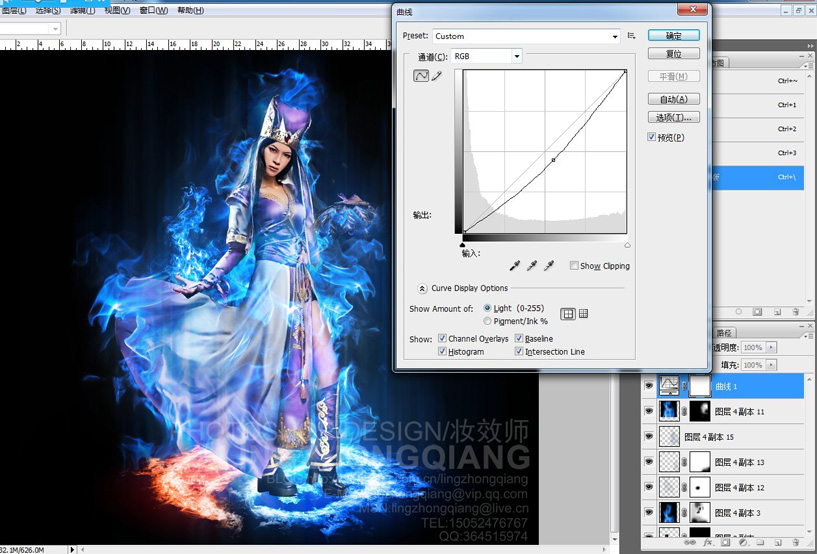The width and height of the screenshot is (817, 554).
Task: Add layer mask from Layers panel bottom
Action: click(x=725, y=543)
